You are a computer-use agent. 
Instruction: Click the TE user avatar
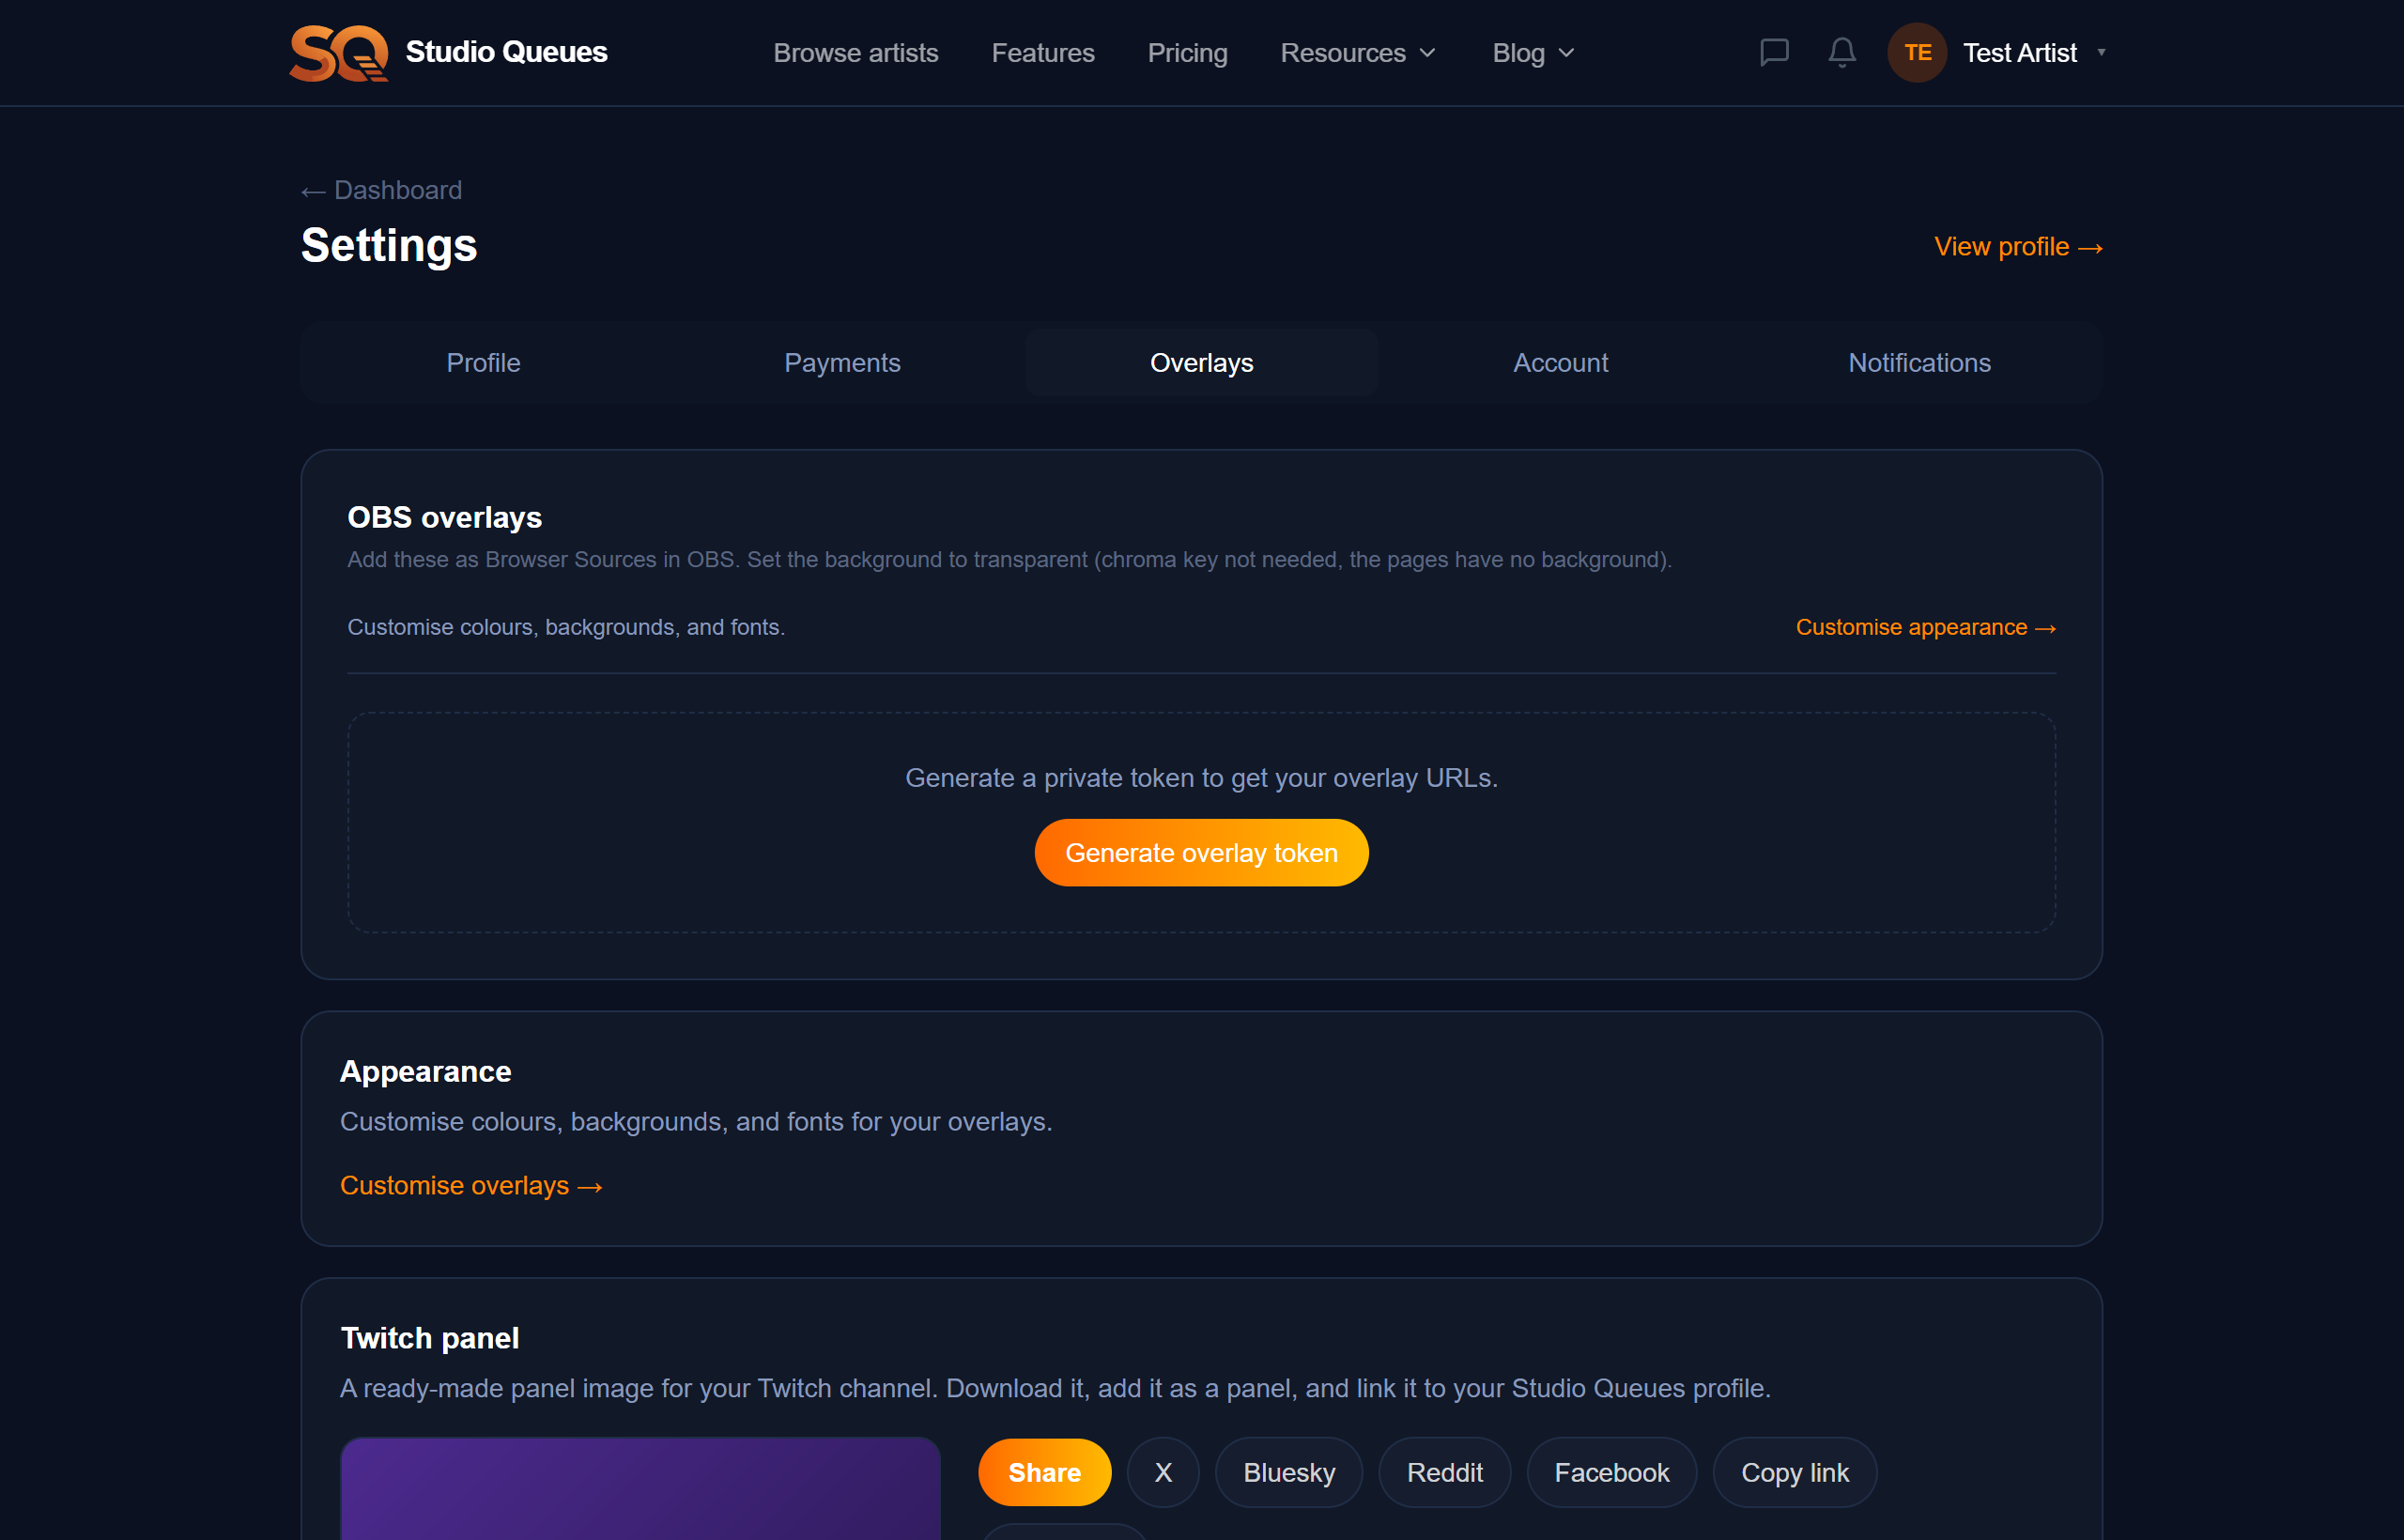pos(1917,52)
